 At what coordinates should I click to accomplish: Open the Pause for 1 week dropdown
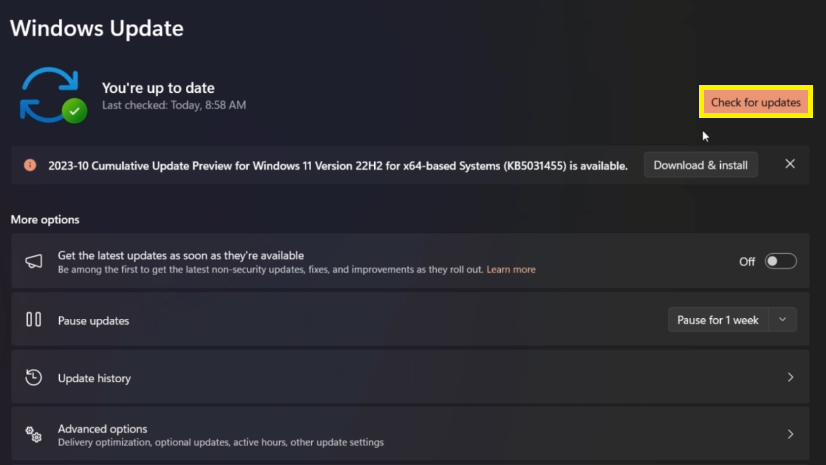tap(731, 320)
